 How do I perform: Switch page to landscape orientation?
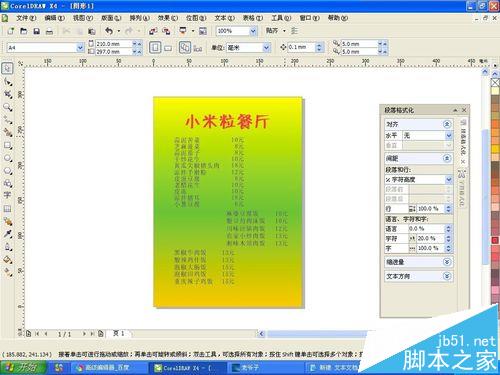coord(168,48)
